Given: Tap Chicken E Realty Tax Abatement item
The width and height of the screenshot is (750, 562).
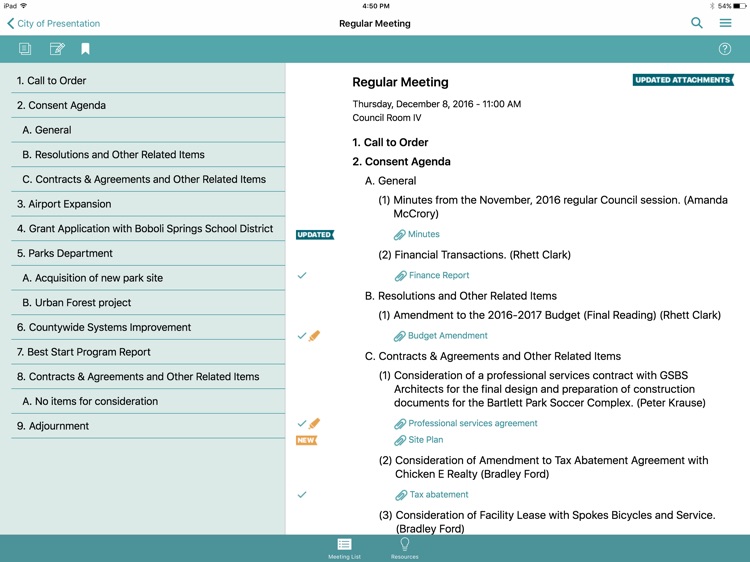Looking at the screenshot, I should click(x=543, y=467).
